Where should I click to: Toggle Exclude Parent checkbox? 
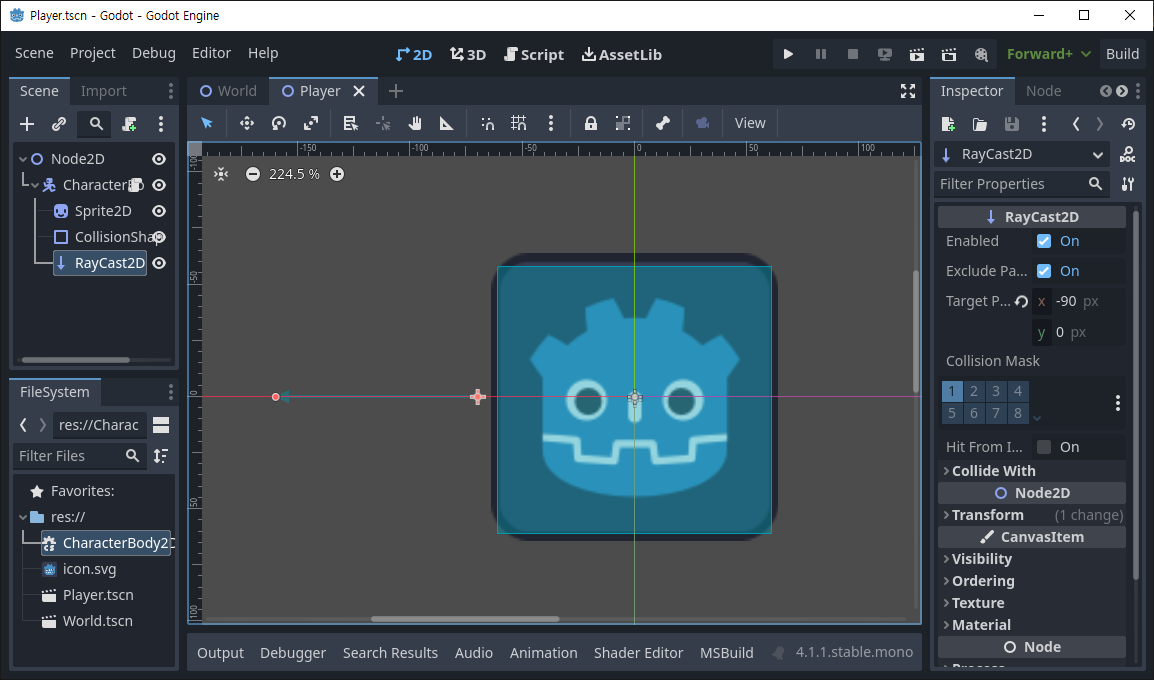[x=1044, y=271]
